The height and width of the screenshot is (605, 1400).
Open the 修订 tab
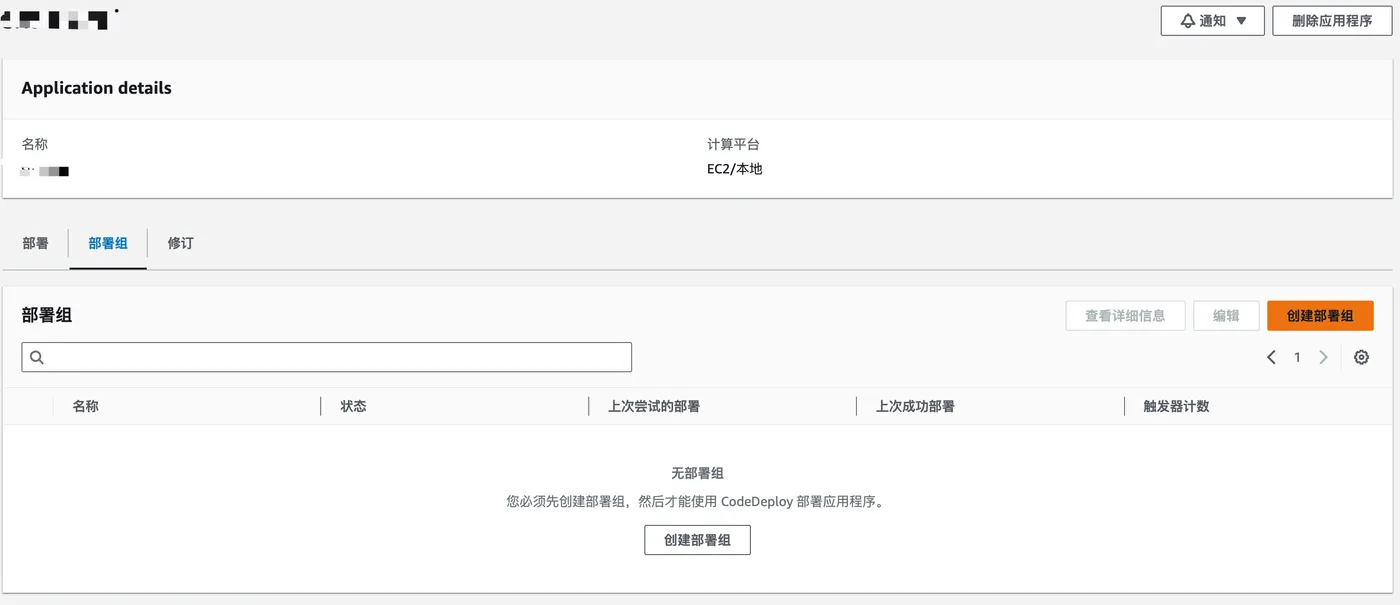click(x=180, y=243)
